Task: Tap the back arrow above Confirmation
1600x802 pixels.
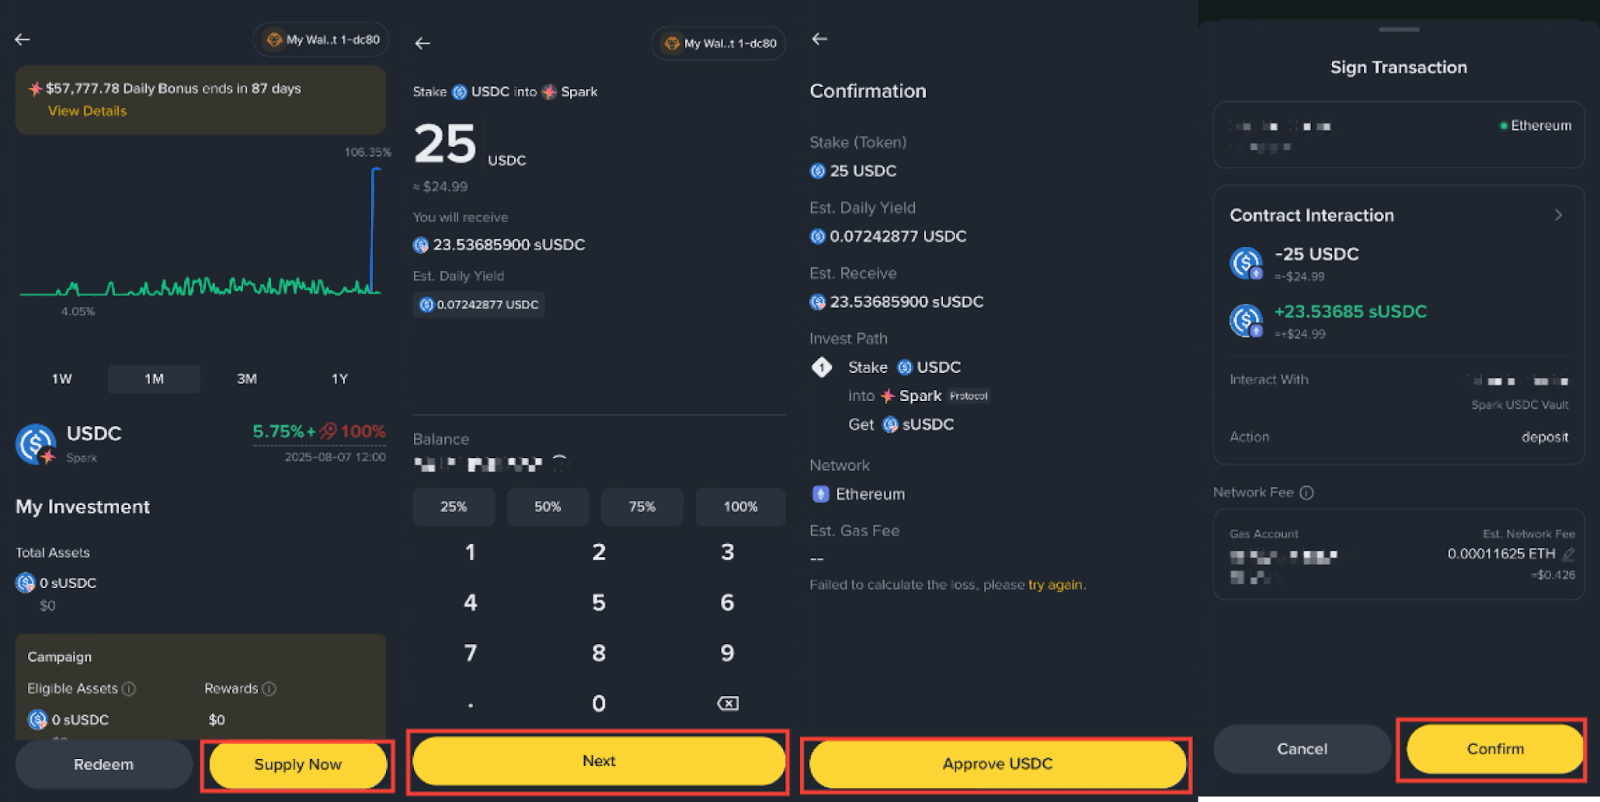Action: click(x=820, y=38)
